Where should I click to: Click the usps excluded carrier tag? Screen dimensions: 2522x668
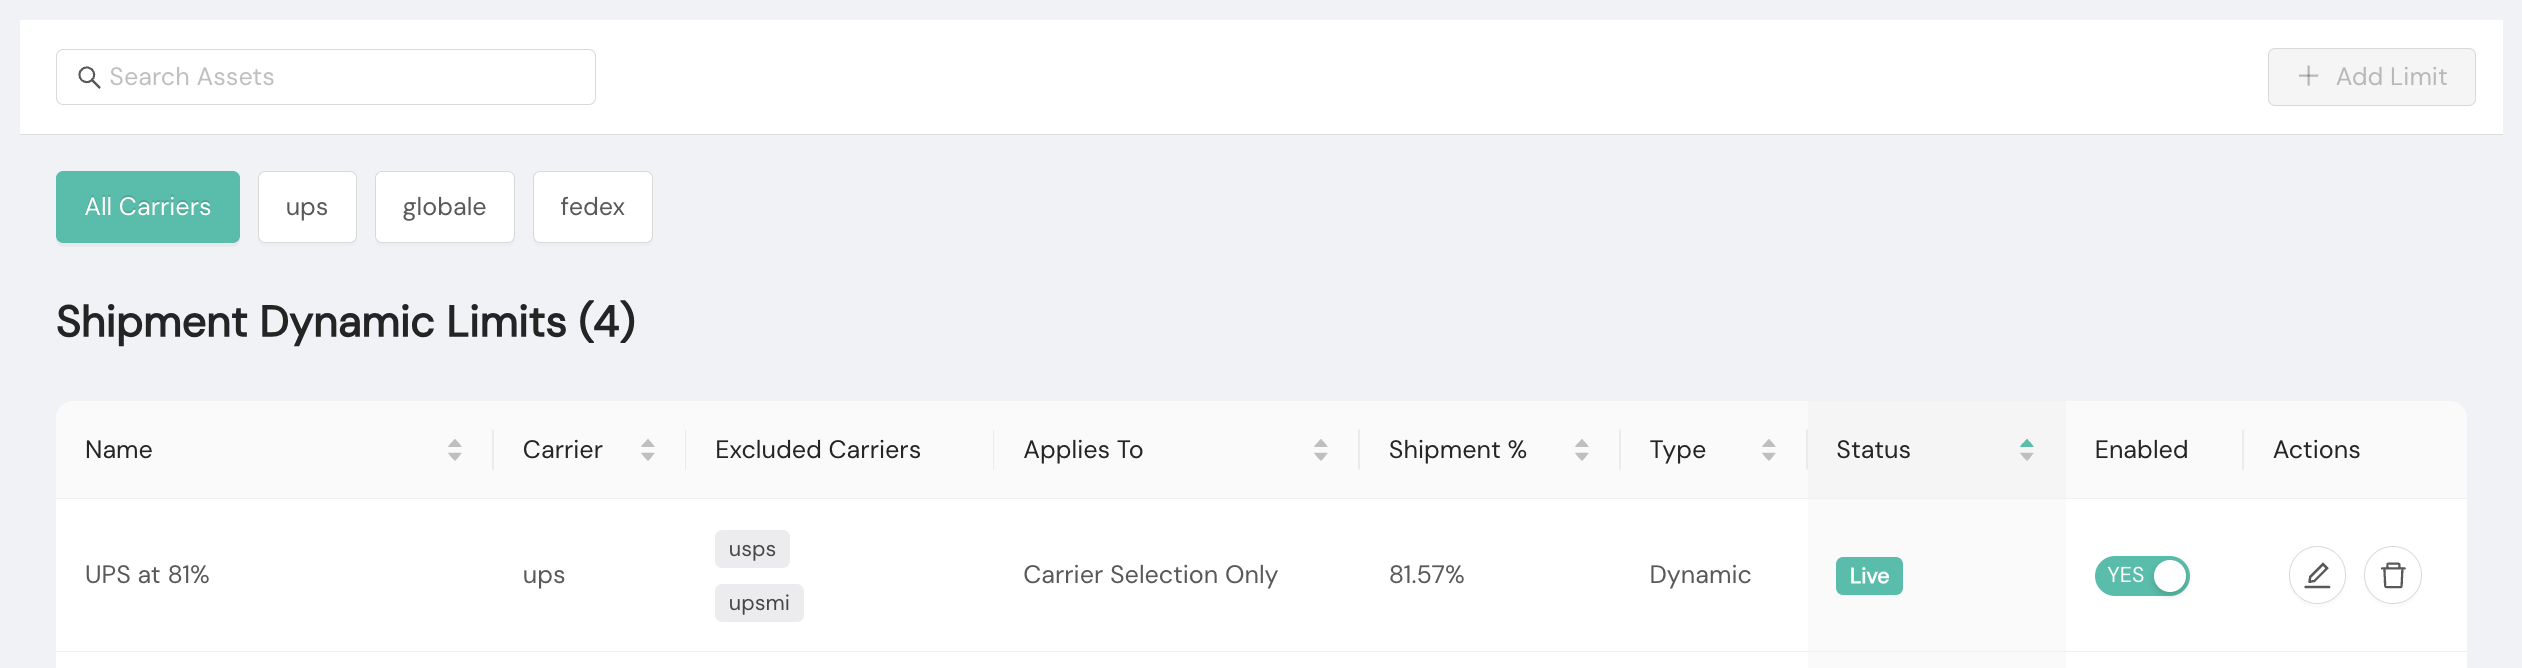752,549
